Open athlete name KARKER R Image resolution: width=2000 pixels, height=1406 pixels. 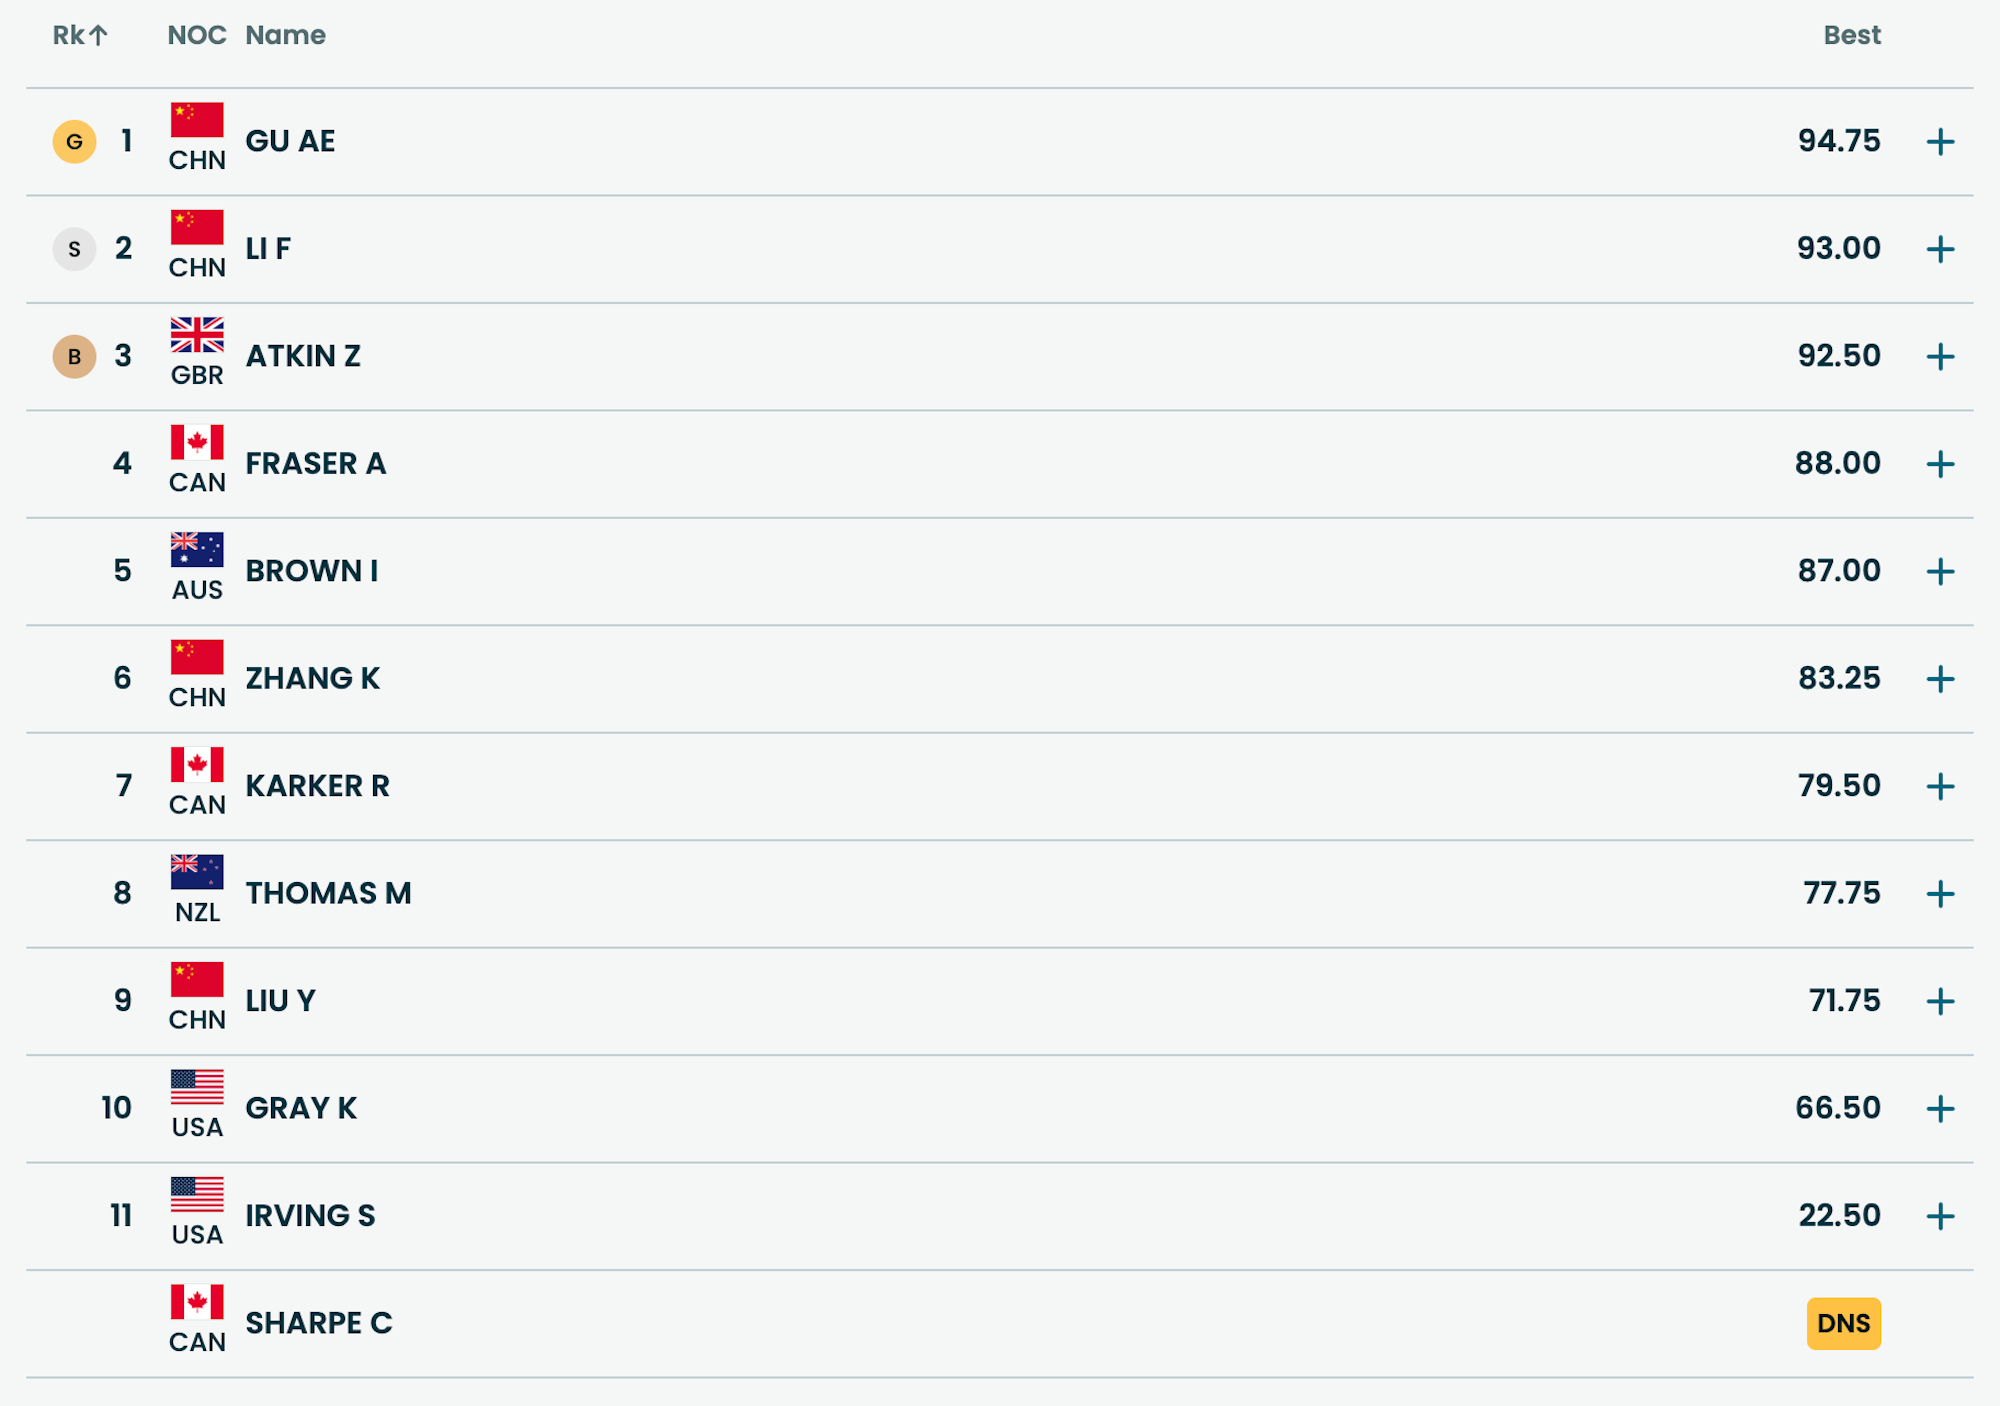pos(317,786)
